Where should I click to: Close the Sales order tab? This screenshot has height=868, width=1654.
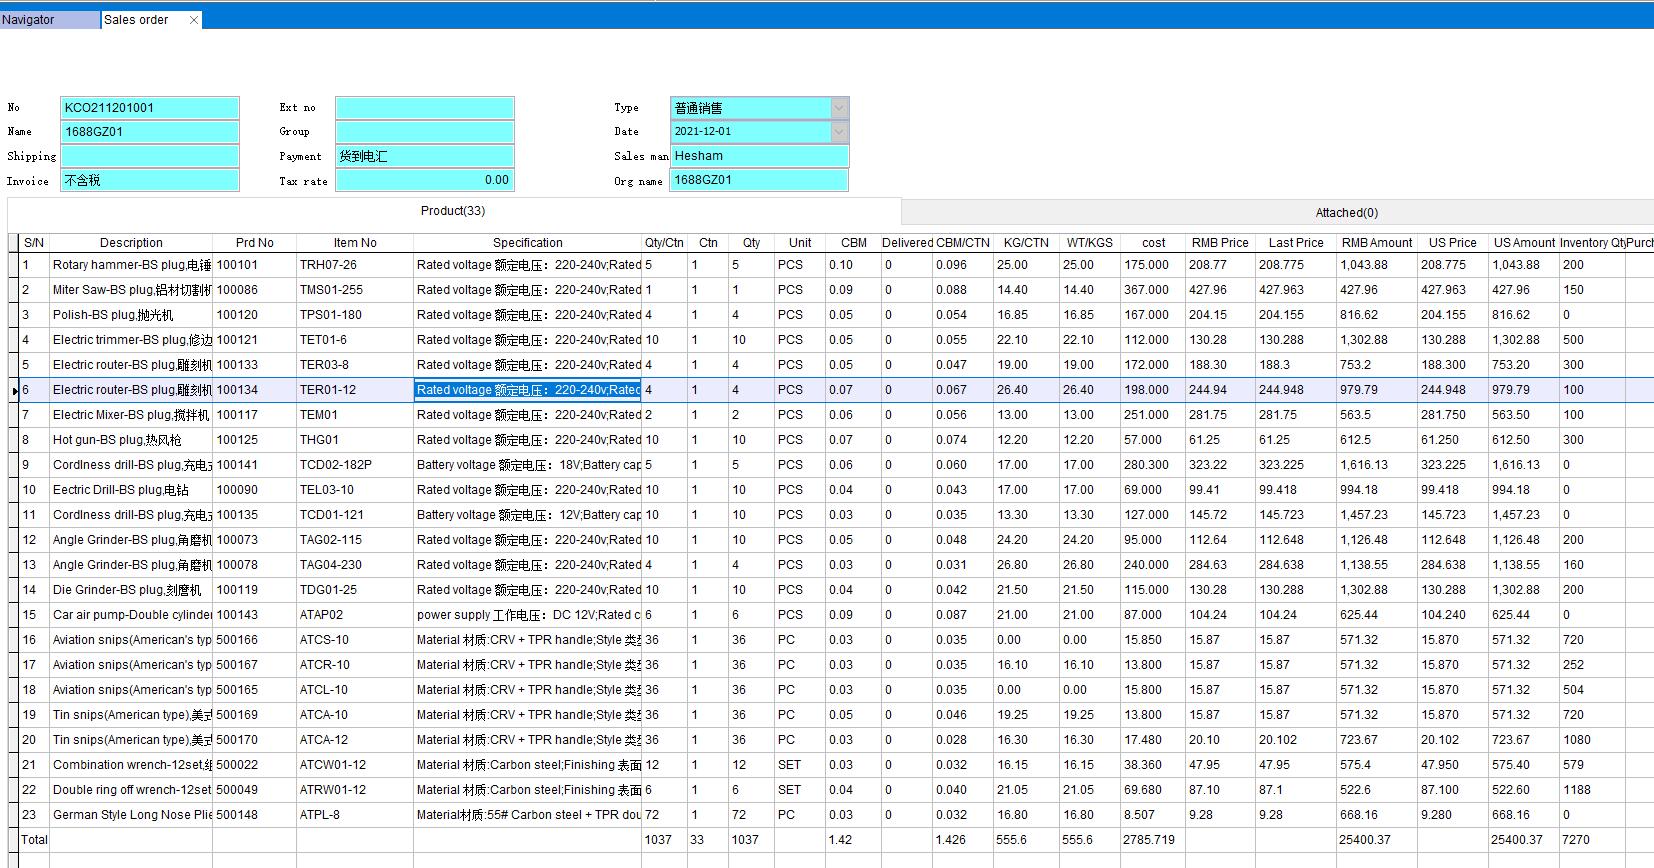tap(194, 20)
